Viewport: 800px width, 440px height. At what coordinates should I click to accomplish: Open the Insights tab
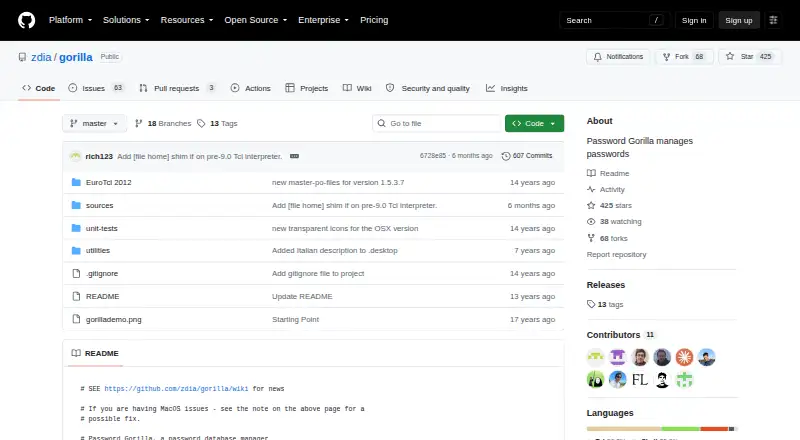507,88
